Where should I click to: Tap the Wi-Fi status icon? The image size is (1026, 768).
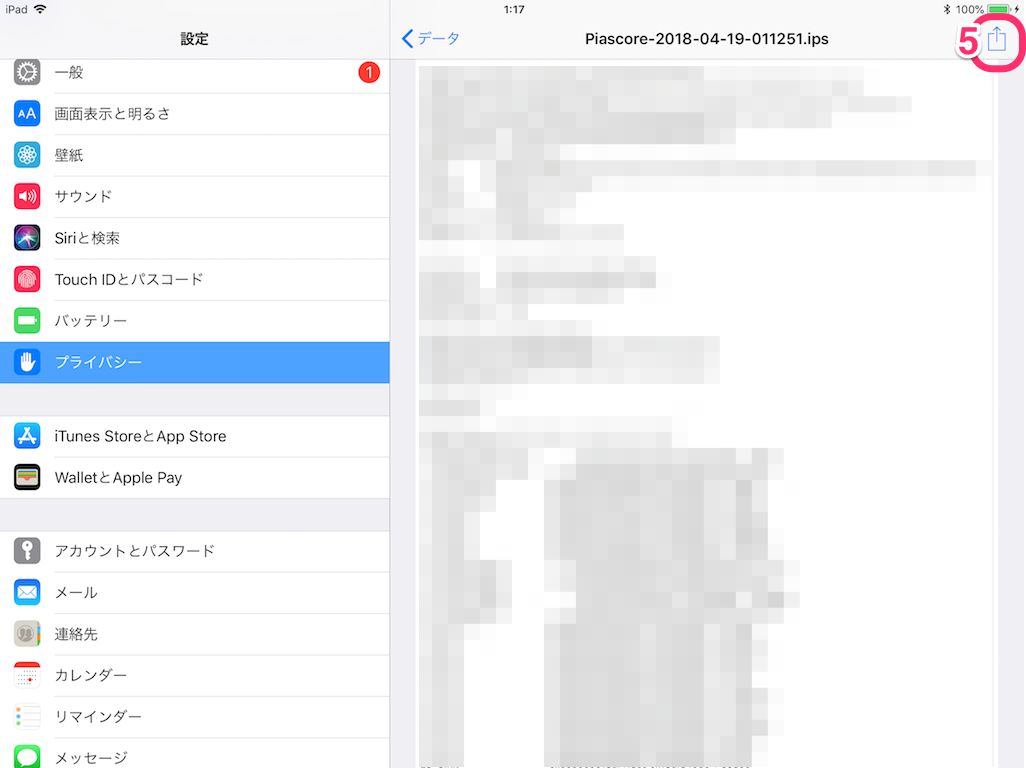point(40,9)
